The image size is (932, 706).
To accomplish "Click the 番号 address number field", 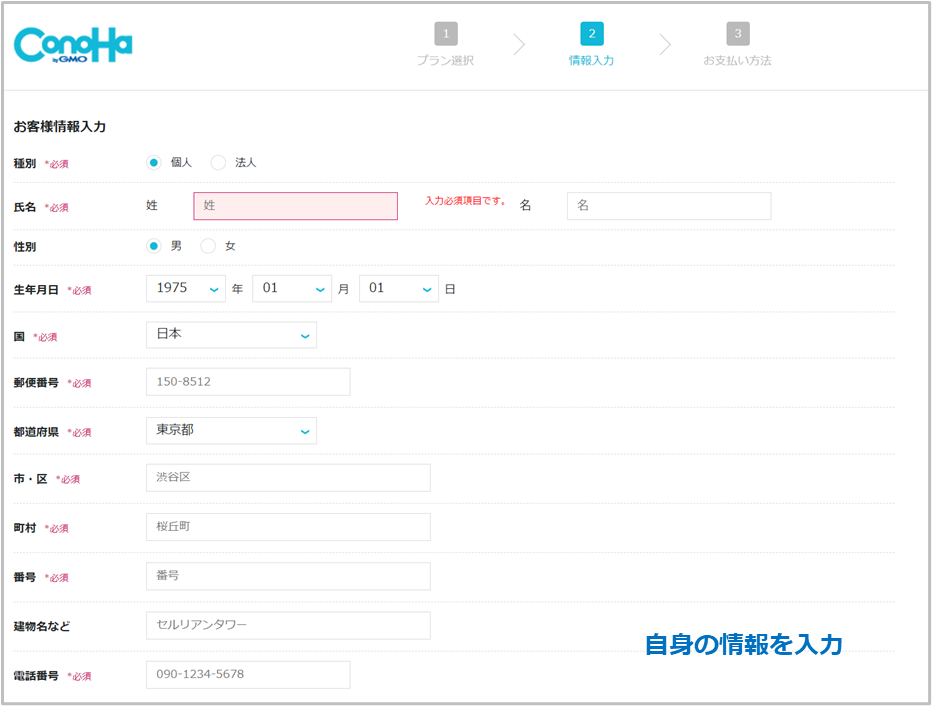I will [288, 576].
